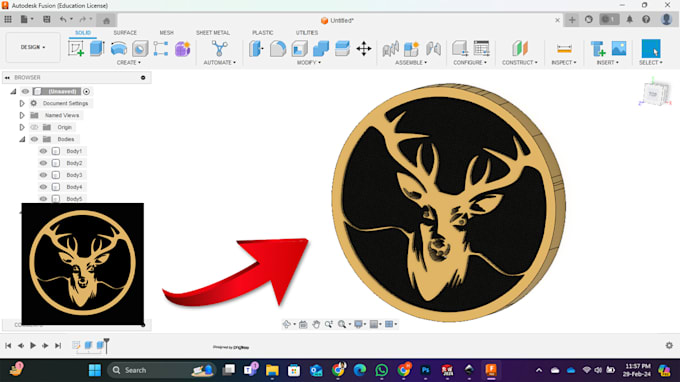Hide Body5 with its eye icon
The image size is (680, 382).
(x=43, y=199)
